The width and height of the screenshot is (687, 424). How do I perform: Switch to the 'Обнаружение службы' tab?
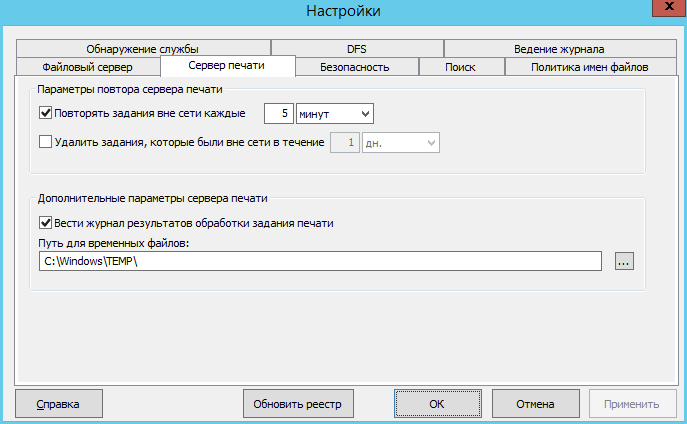(x=142, y=48)
